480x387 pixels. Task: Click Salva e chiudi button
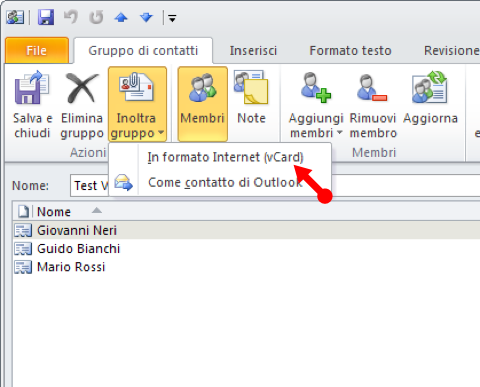[x=32, y=105]
